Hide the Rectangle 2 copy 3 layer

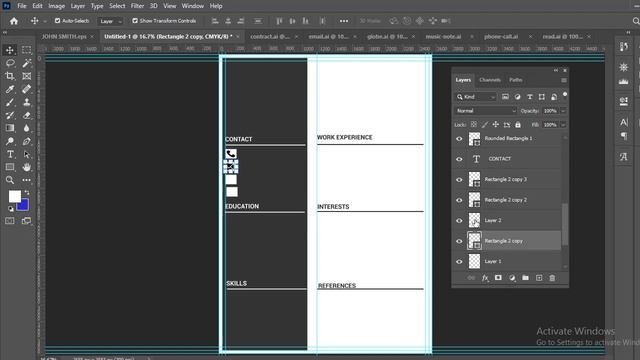pos(459,180)
